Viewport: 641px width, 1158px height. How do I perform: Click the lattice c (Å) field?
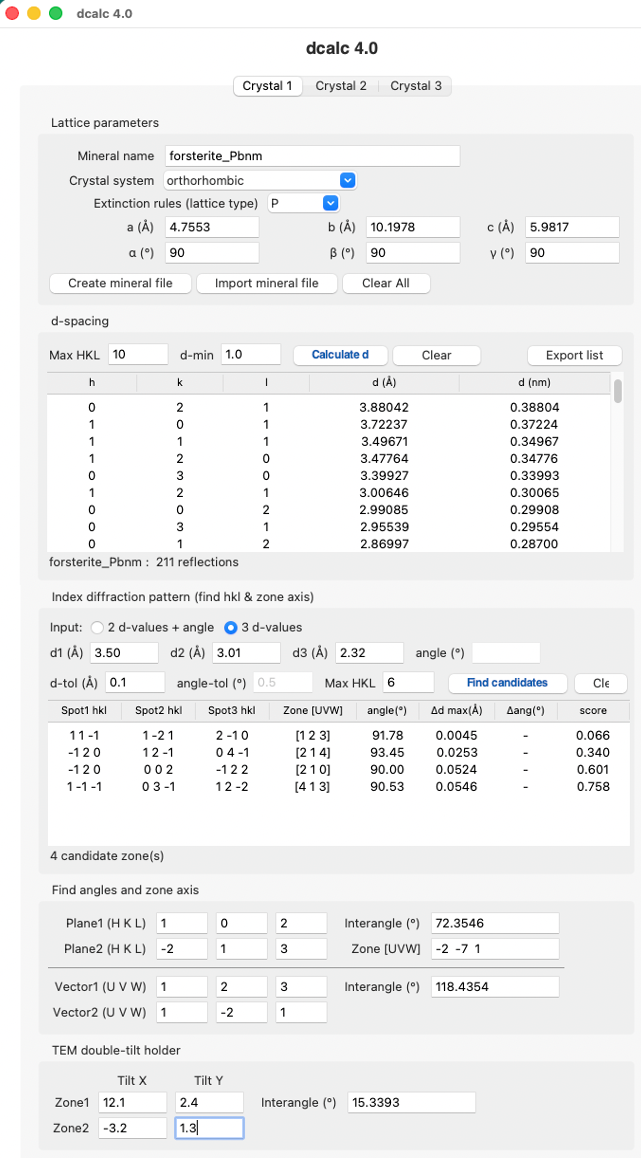(x=572, y=227)
